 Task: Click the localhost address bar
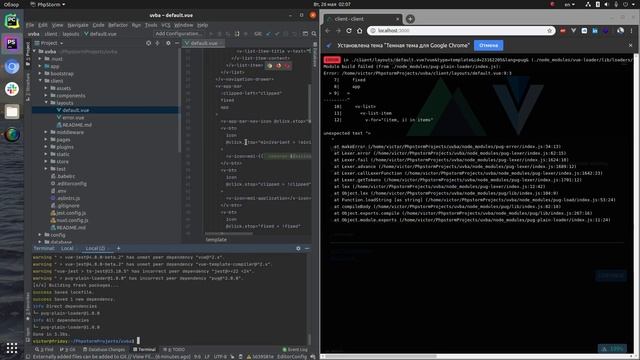461,31
